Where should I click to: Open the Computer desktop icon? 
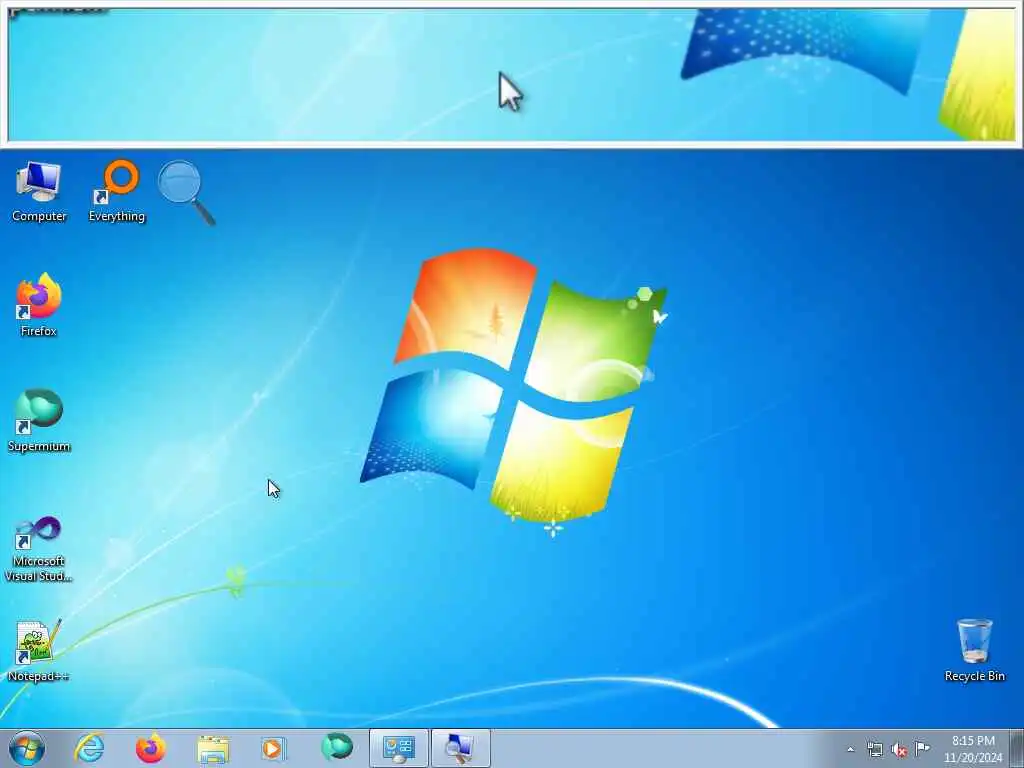coord(39,191)
